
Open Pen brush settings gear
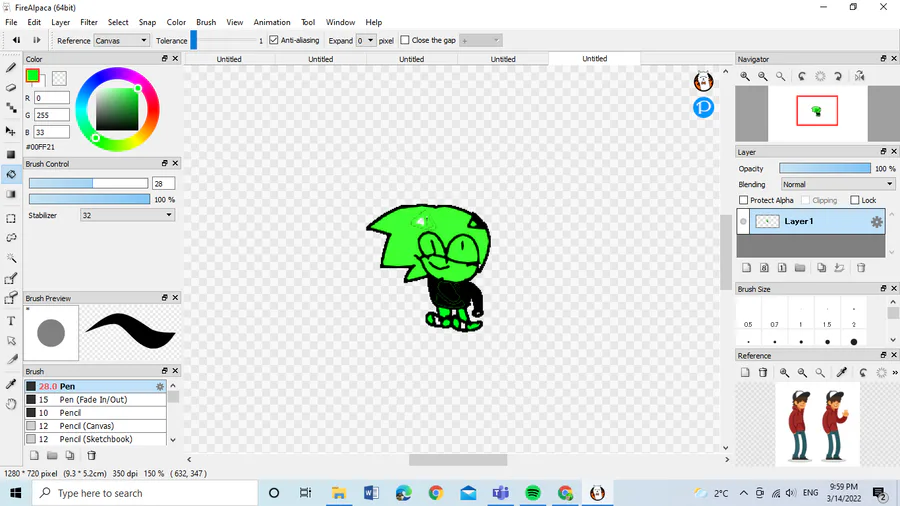160,387
